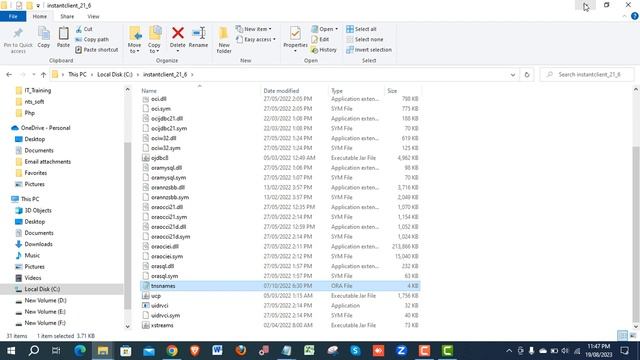Open Microsoft Word from taskbar
The width and height of the screenshot is (640, 360).
(218, 351)
